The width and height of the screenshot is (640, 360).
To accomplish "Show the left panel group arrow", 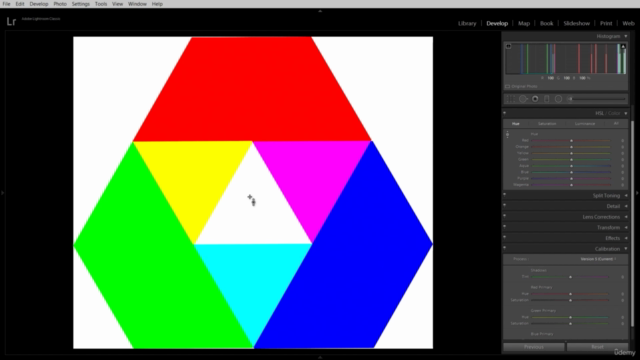I will point(2,193).
